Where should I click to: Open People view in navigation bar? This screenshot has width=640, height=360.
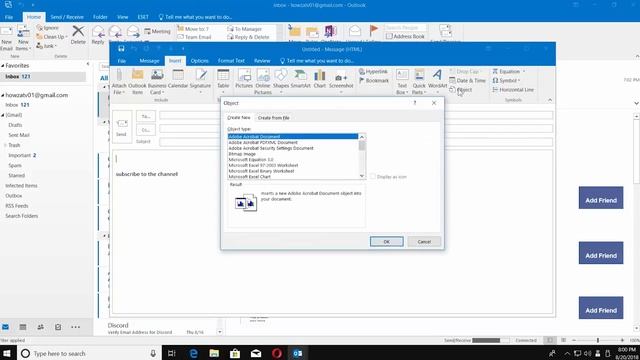40,327
